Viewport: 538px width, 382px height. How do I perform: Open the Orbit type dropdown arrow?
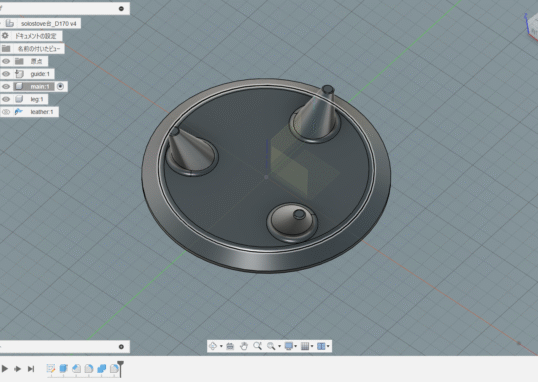click(221, 346)
